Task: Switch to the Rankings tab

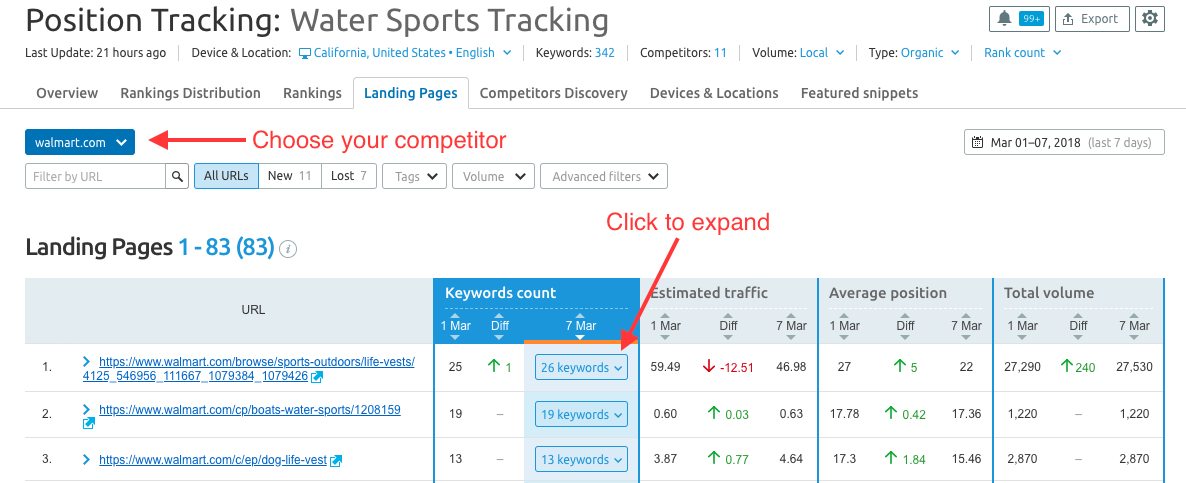Action: 312,93
